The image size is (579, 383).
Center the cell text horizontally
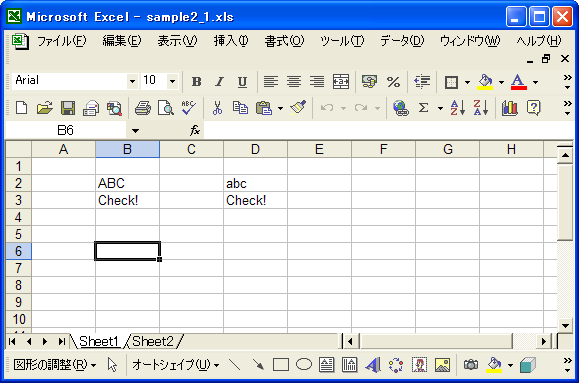(294, 82)
